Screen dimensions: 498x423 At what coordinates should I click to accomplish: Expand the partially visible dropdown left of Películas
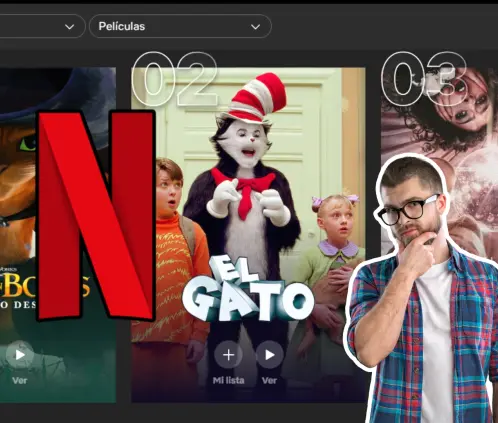point(42,26)
